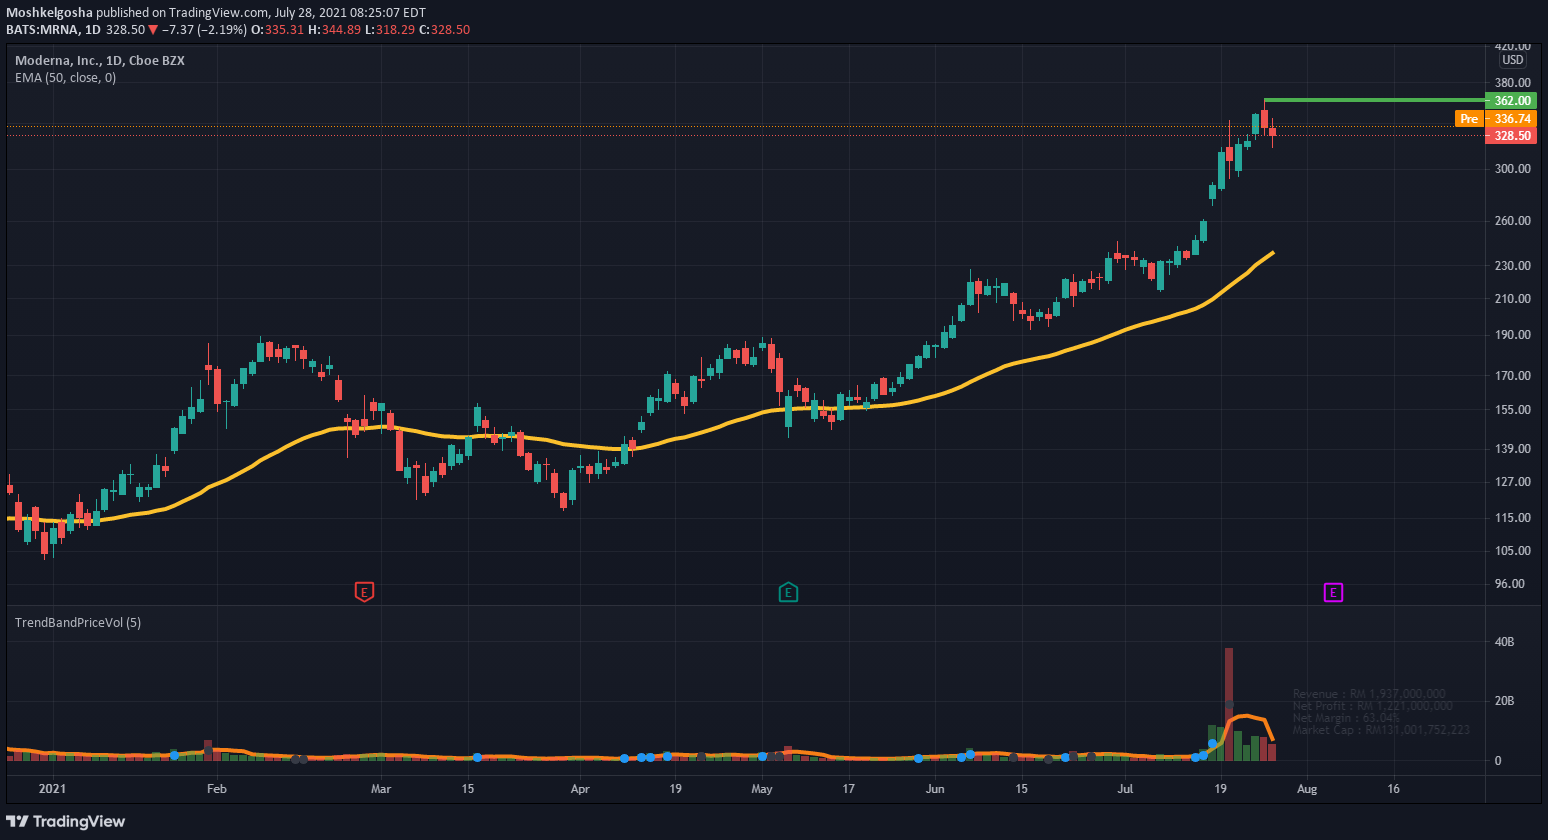
Task: Click the 300.00 price axis value
Action: (1513, 168)
